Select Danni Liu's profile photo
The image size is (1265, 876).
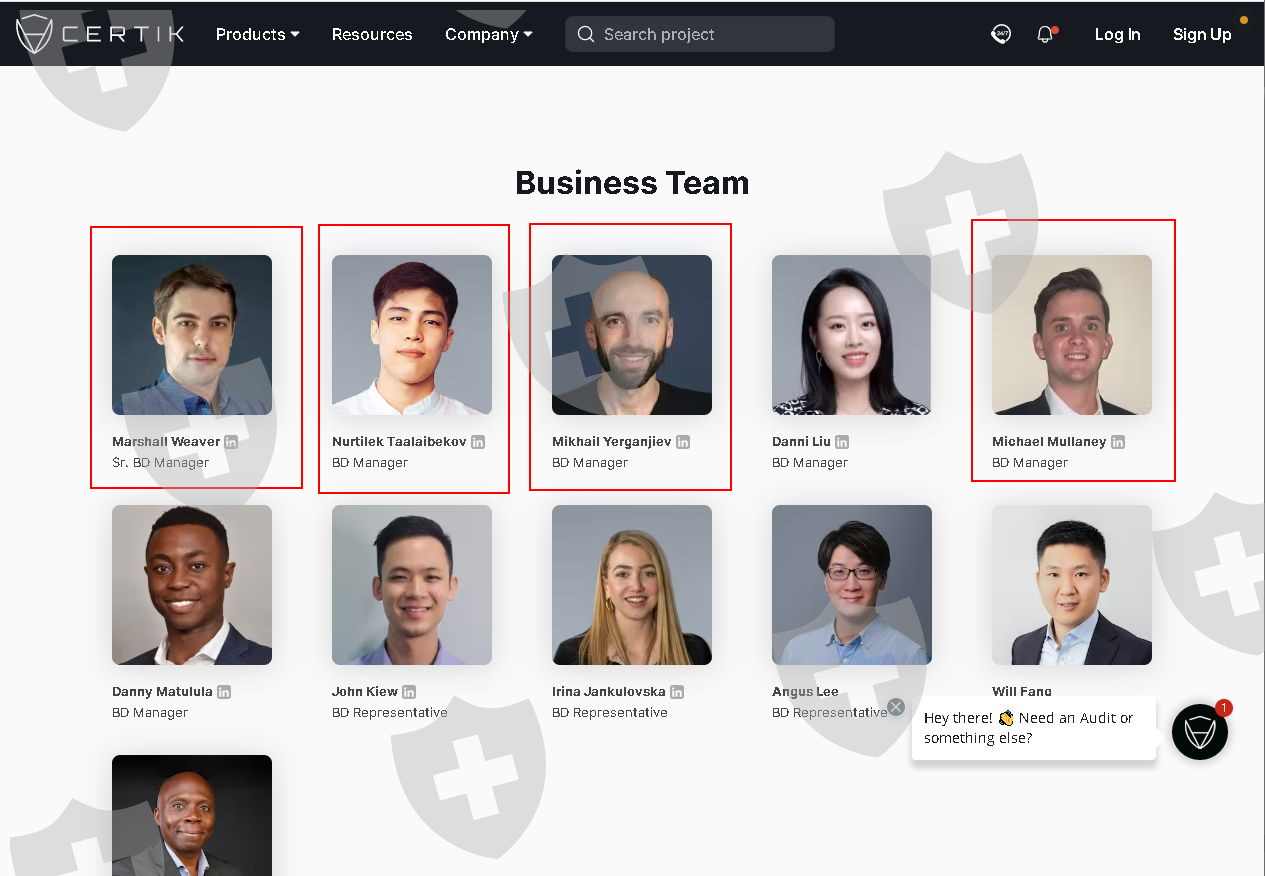tap(852, 335)
